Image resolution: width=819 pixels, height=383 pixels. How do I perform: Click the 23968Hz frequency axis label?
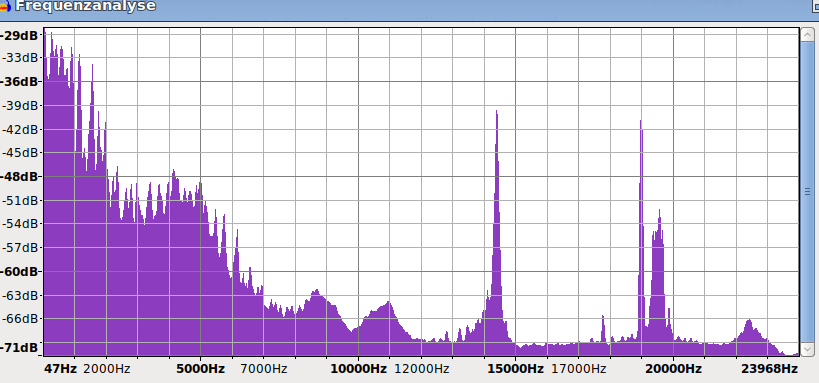point(770,369)
